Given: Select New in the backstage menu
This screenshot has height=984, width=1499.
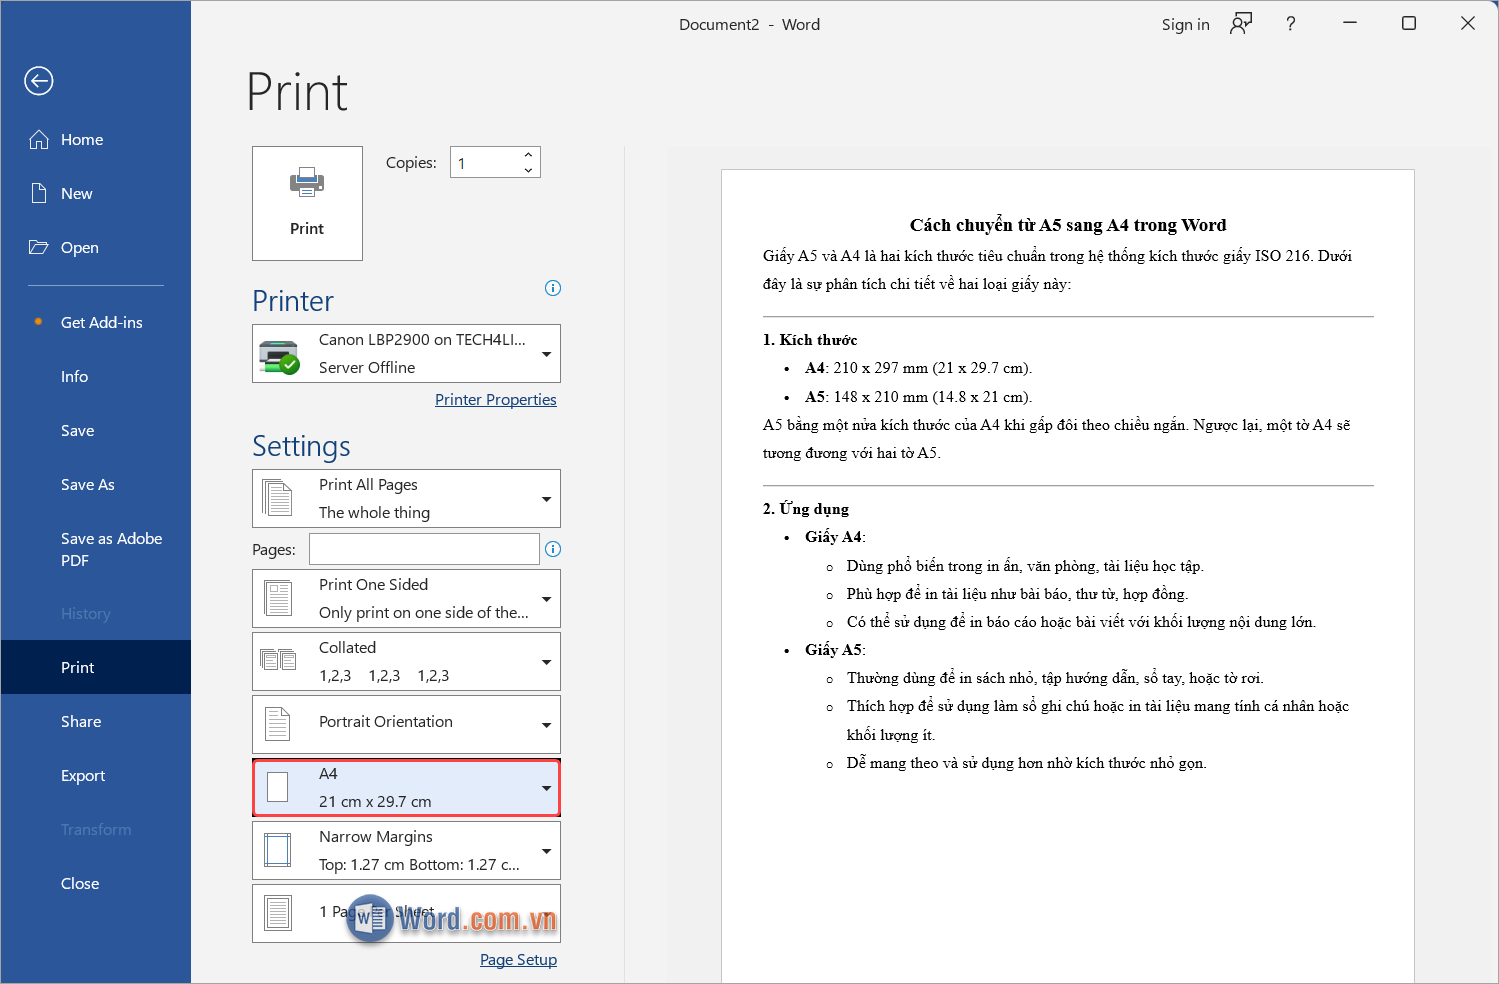Looking at the screenshot, I should pyautogui.click(x=96, y=194).
